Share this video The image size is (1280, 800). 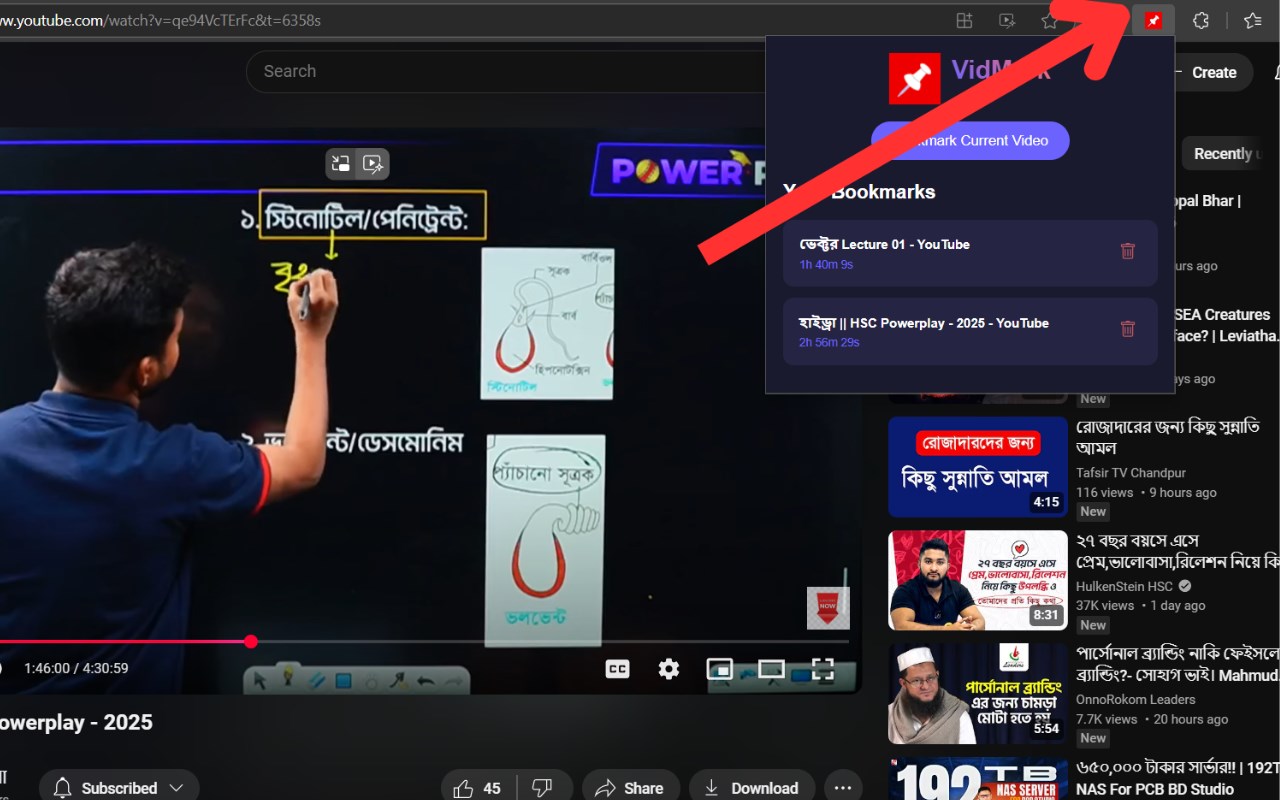tap(631, 788)
